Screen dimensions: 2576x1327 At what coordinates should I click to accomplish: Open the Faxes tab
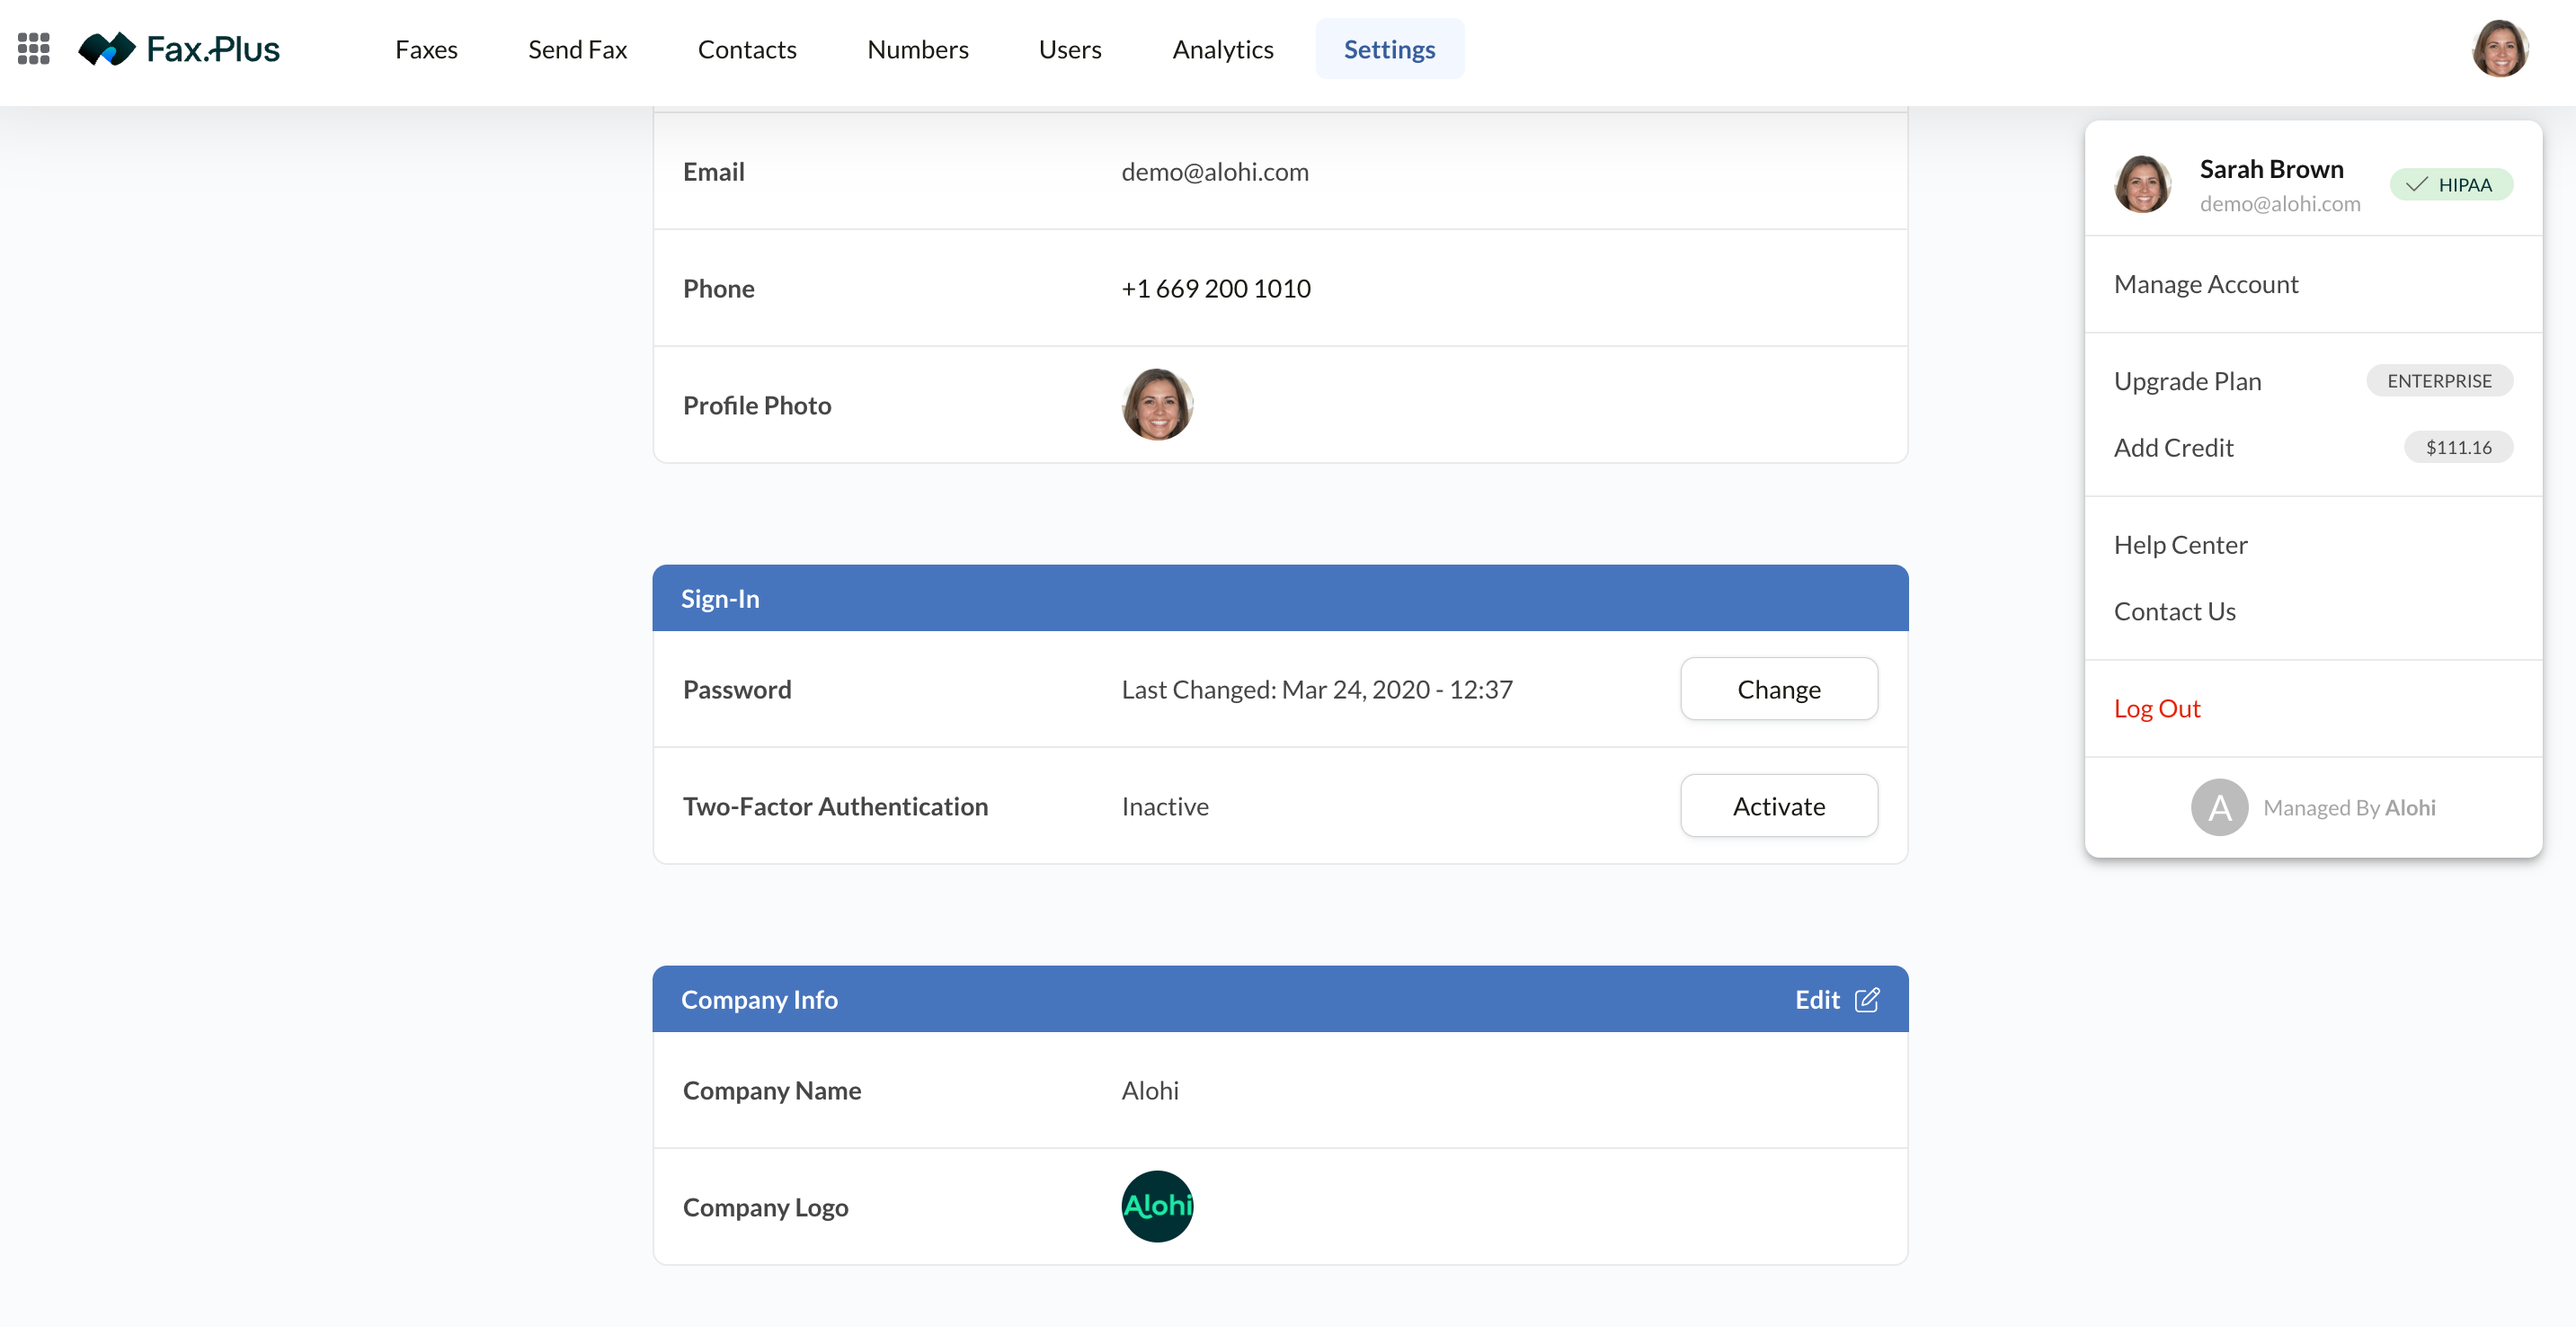point(426,49)
